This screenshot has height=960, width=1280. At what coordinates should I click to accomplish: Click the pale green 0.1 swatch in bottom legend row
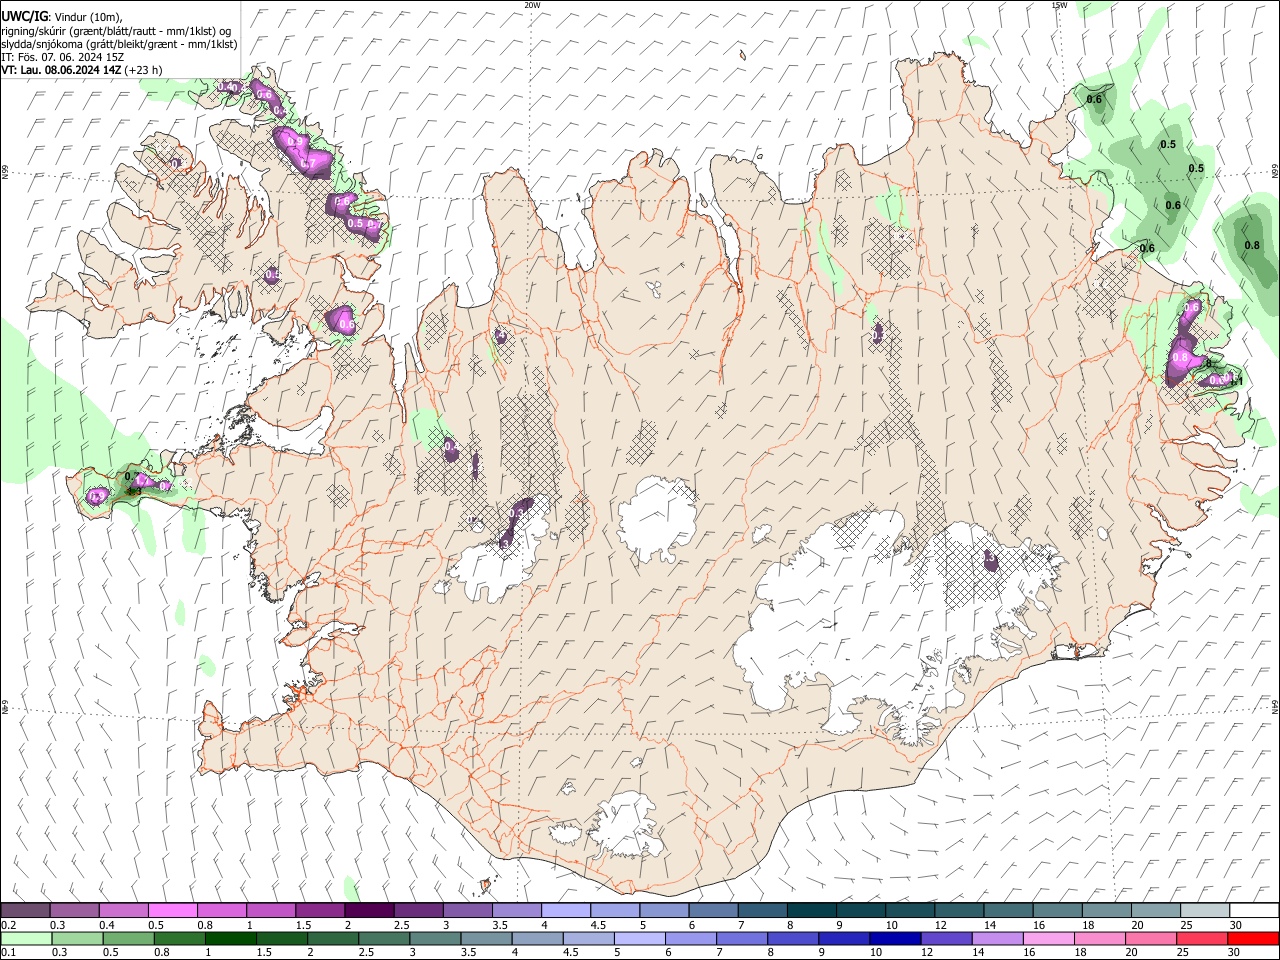pos(26,938)
